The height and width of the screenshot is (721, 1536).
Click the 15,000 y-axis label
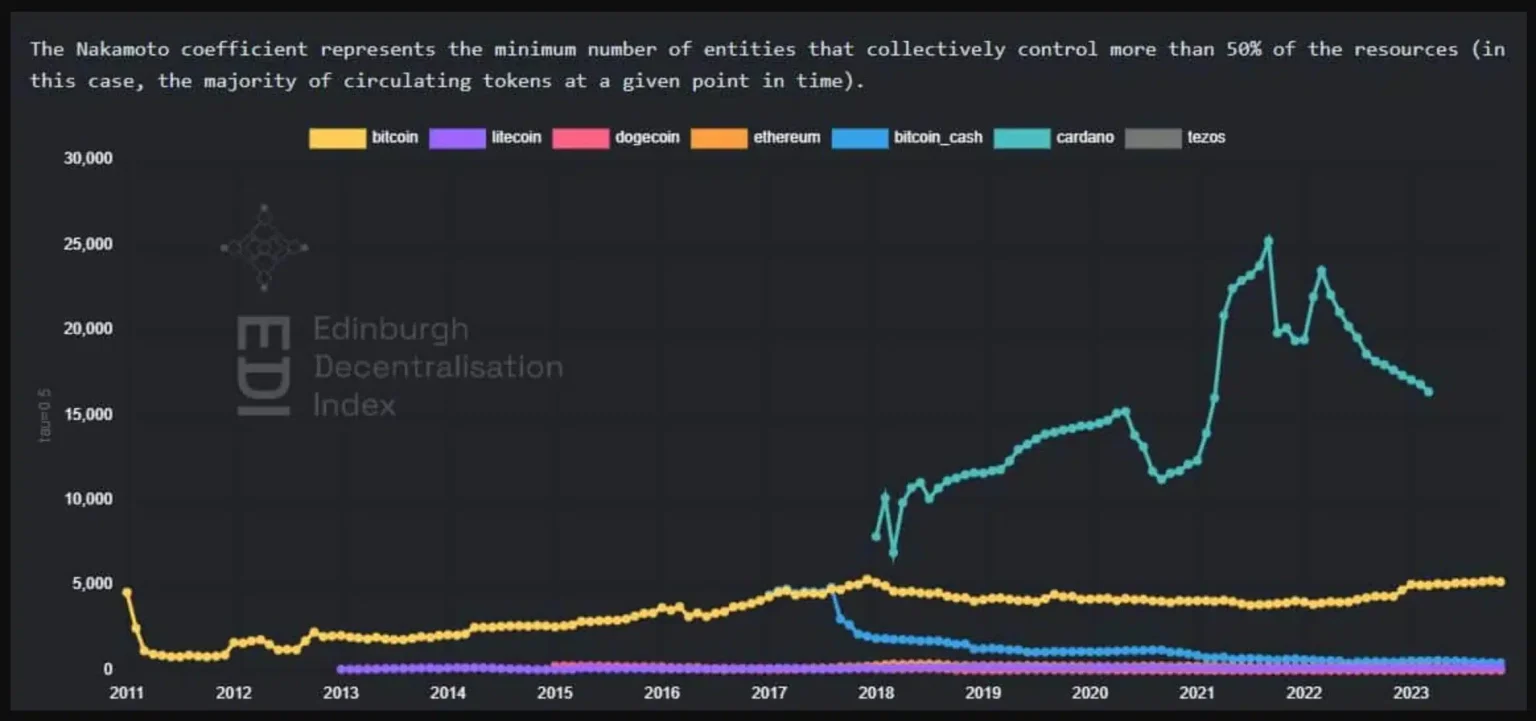click(x=88, y=414)
